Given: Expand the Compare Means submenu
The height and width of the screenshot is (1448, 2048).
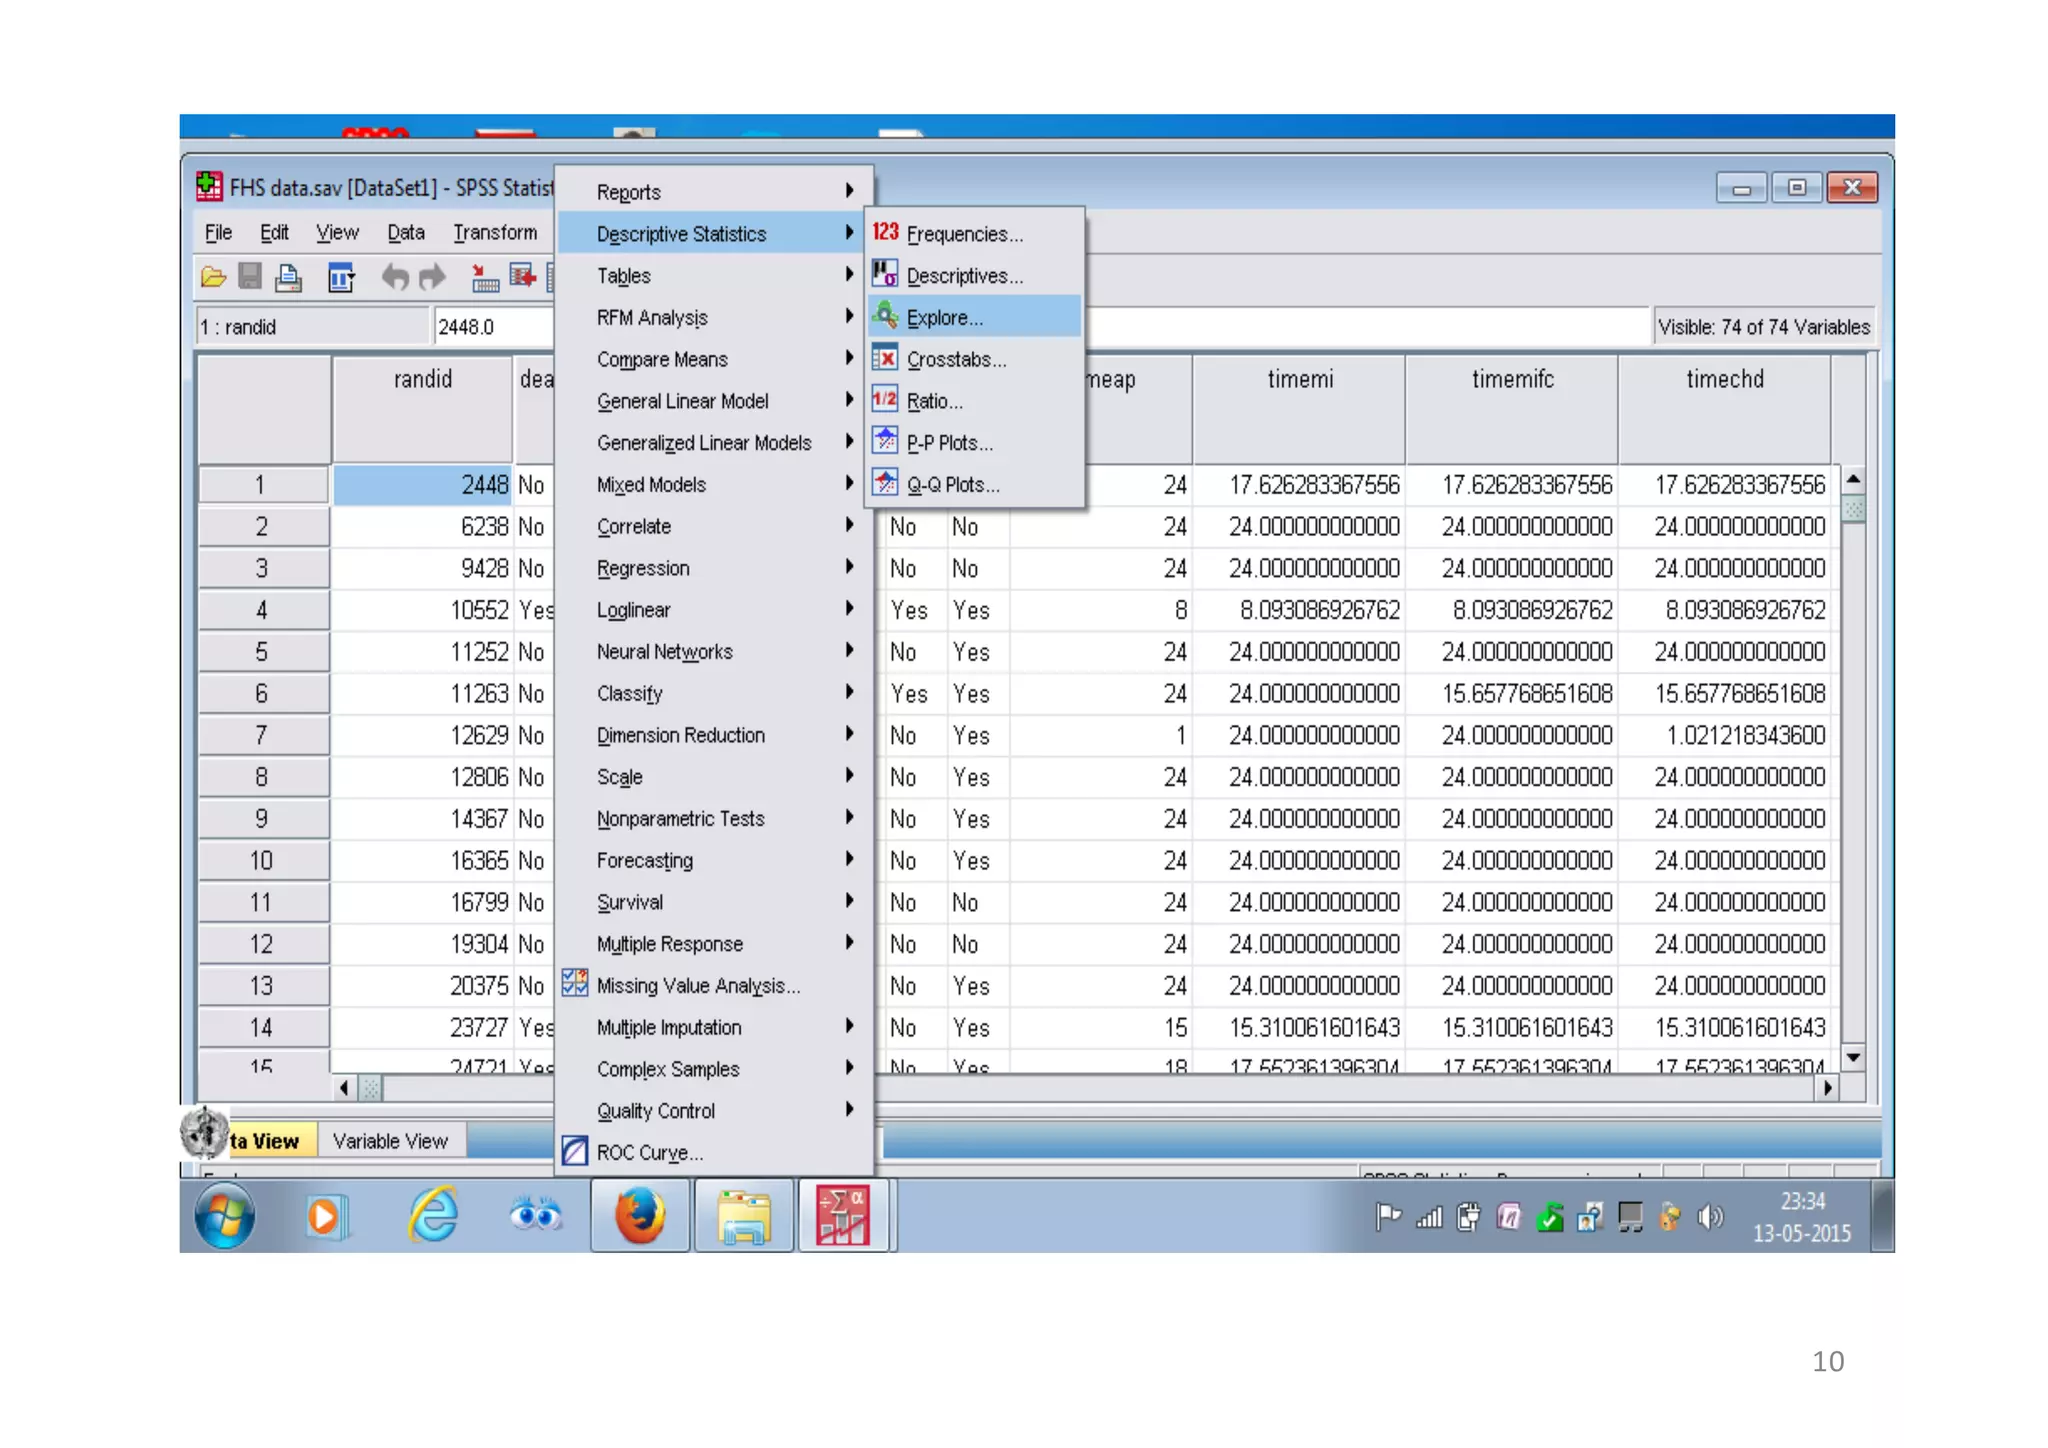Looking at the screenshot, I should pos(662,359).
